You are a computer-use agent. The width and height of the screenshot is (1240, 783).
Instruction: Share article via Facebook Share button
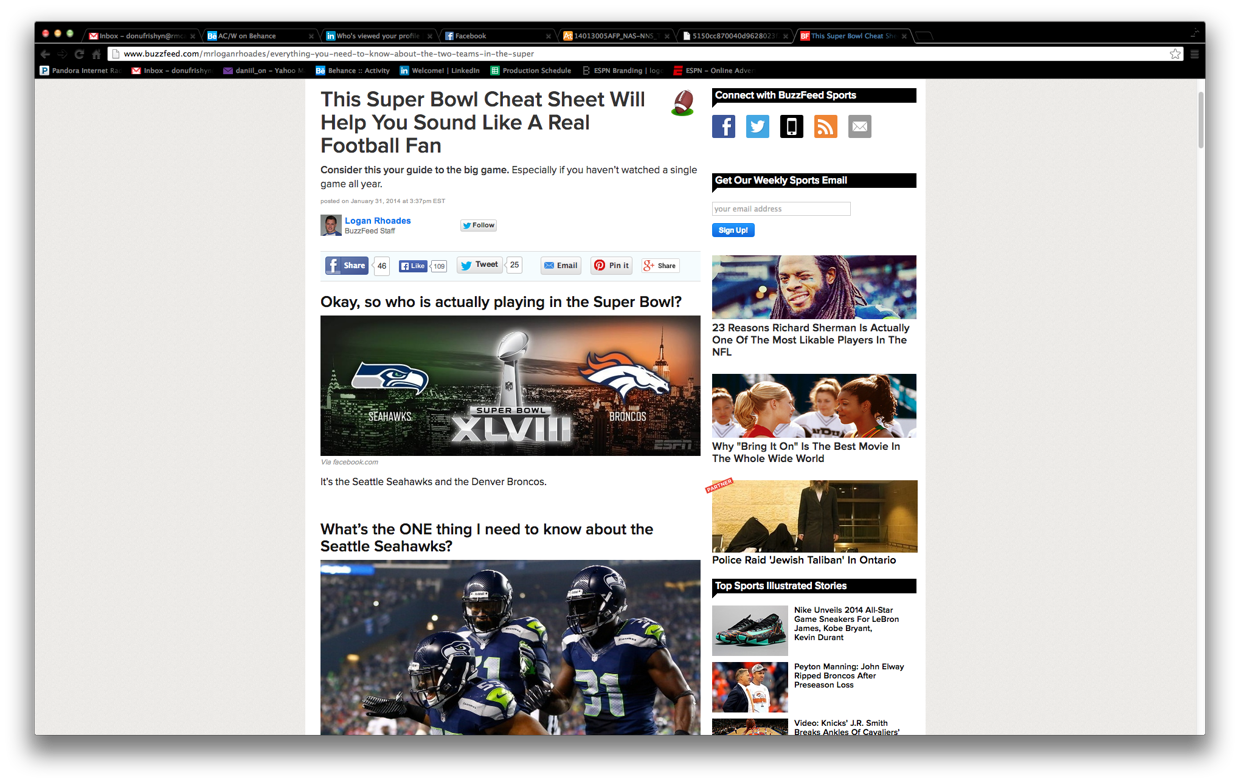347,266
